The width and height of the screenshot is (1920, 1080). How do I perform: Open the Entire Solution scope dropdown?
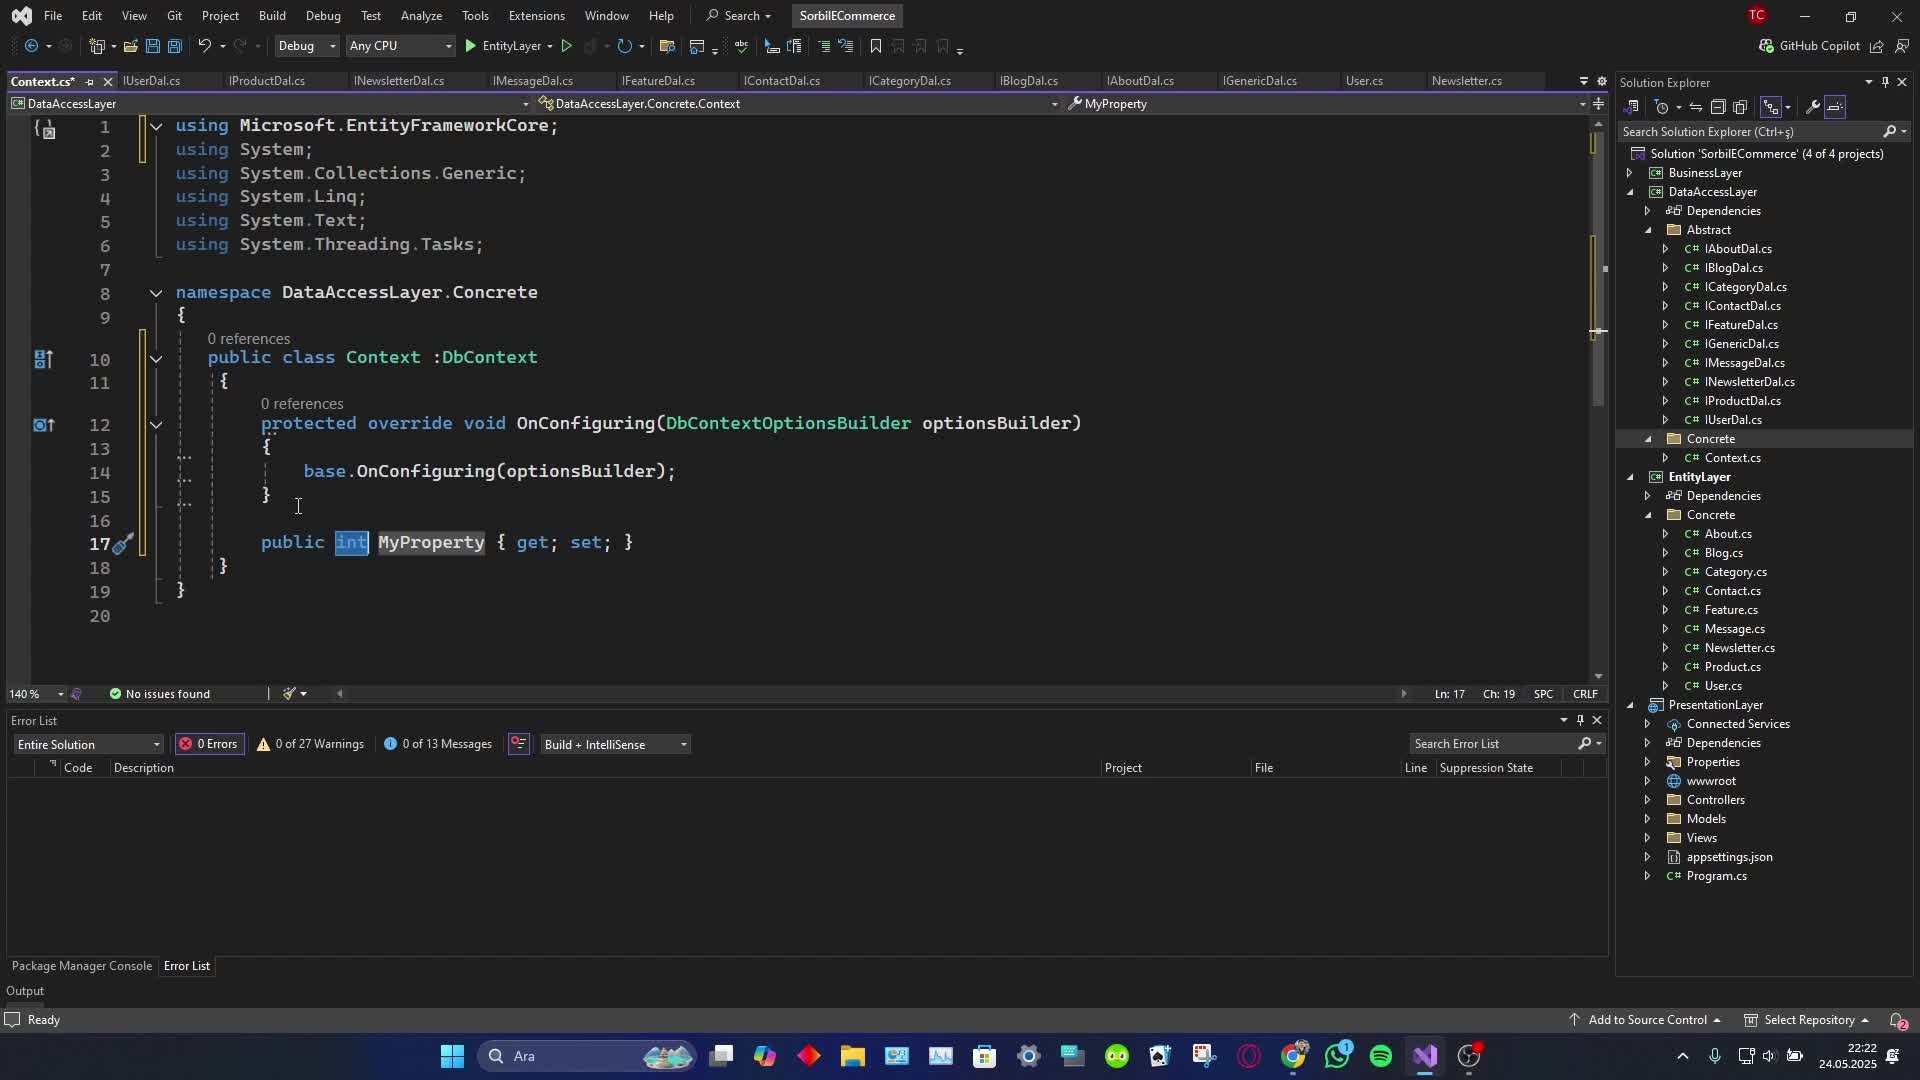point(88,744)
